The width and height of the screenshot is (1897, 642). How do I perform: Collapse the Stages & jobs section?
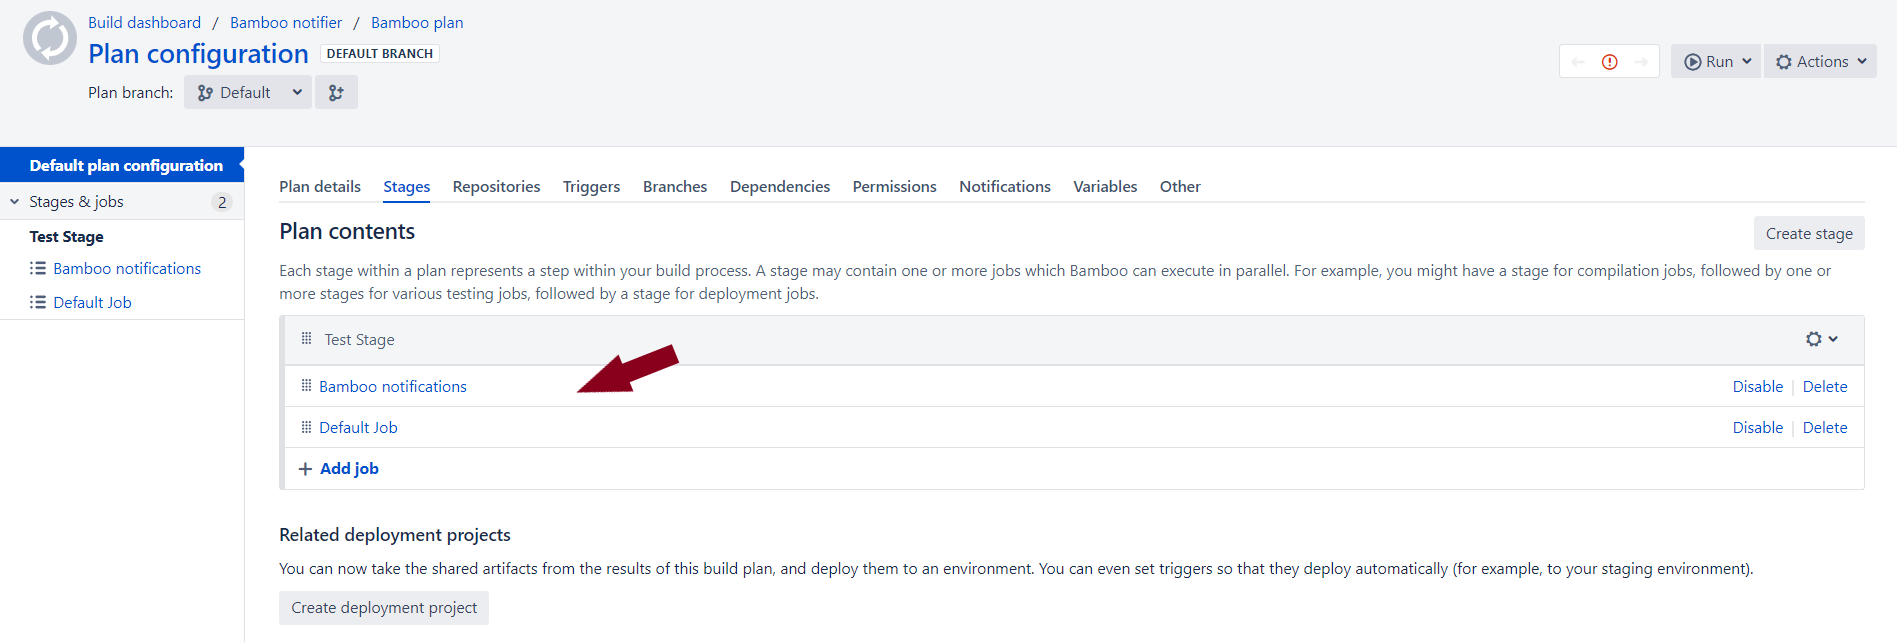[15, 202]
